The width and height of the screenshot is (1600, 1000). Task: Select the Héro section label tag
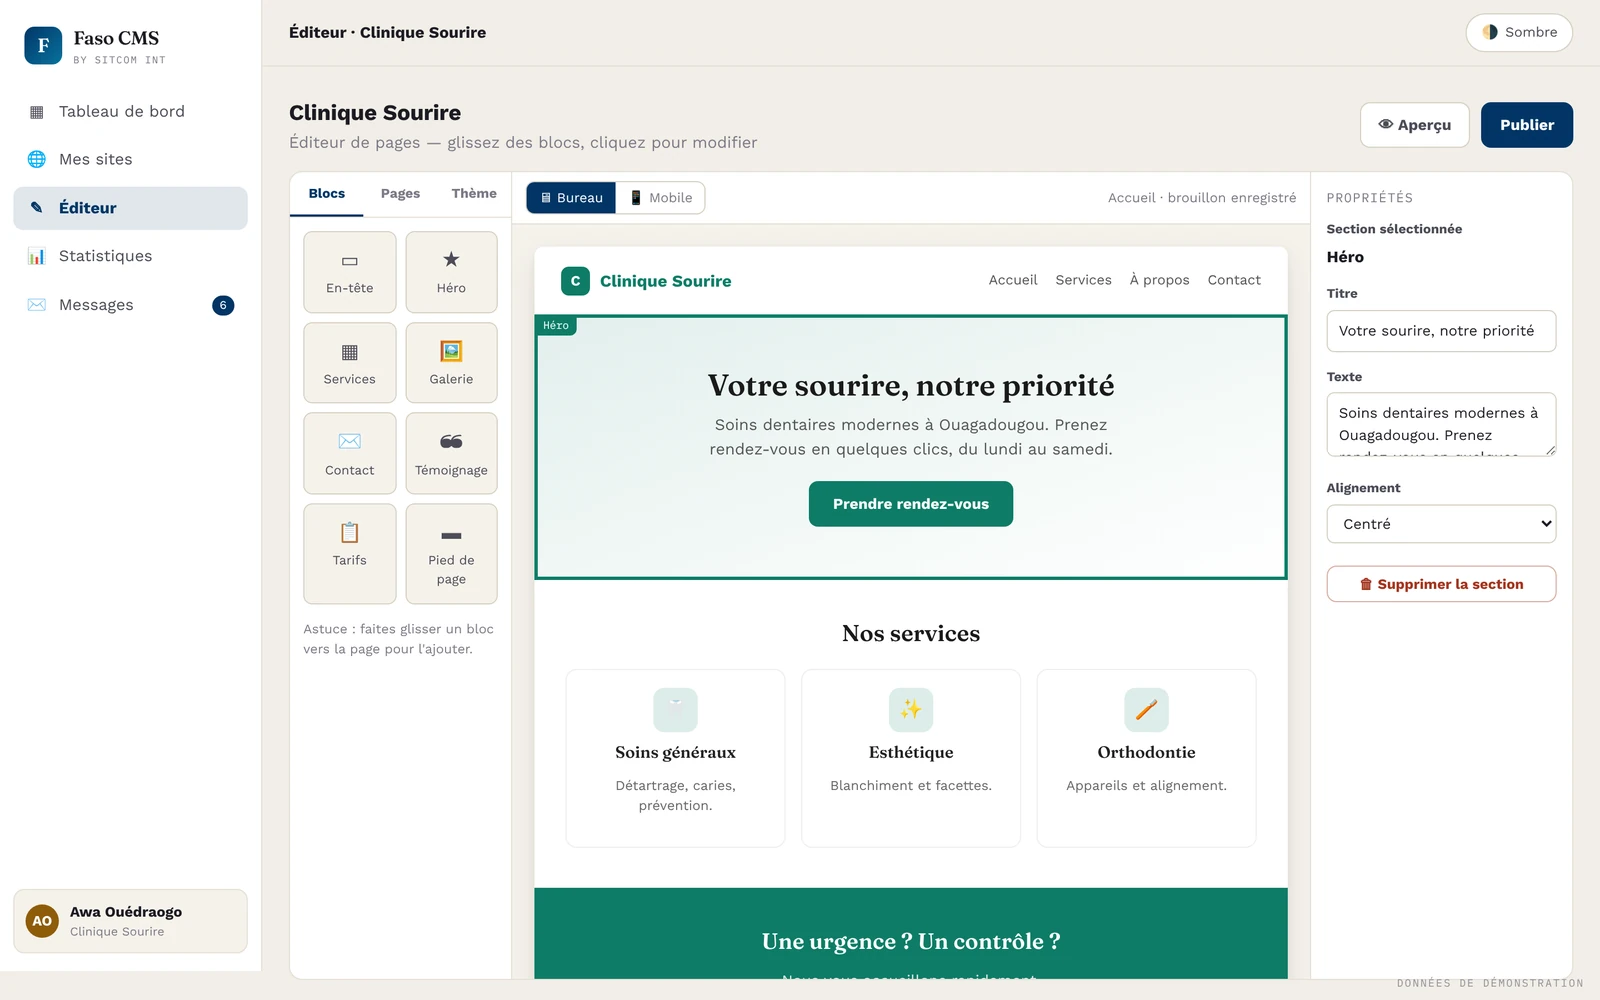click(556, 325)
